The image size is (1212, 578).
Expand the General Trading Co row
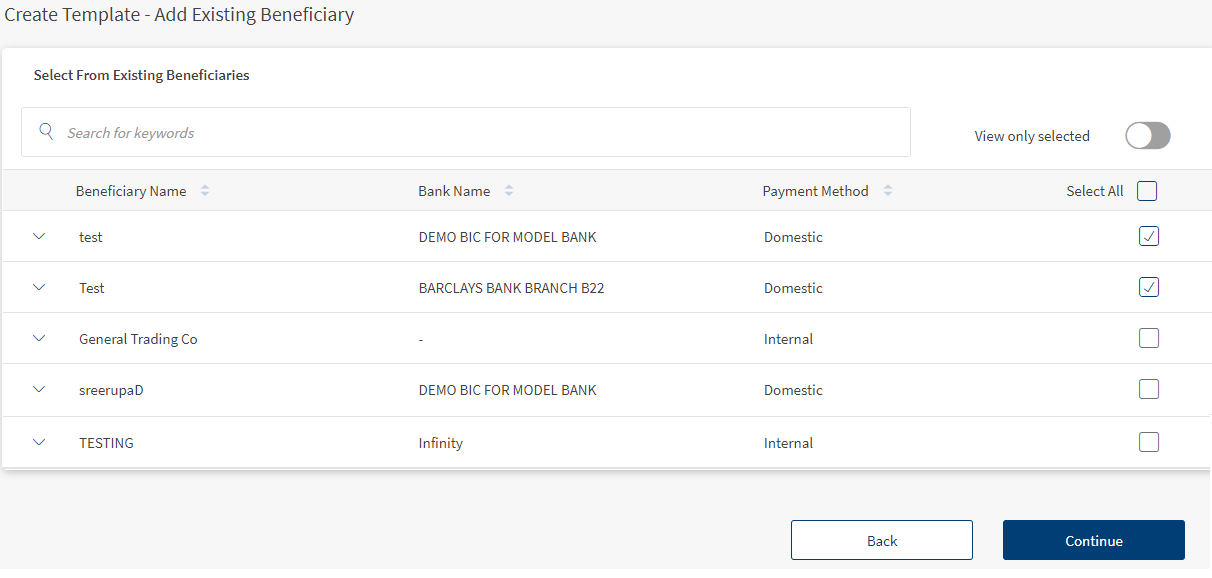[39, 339]
